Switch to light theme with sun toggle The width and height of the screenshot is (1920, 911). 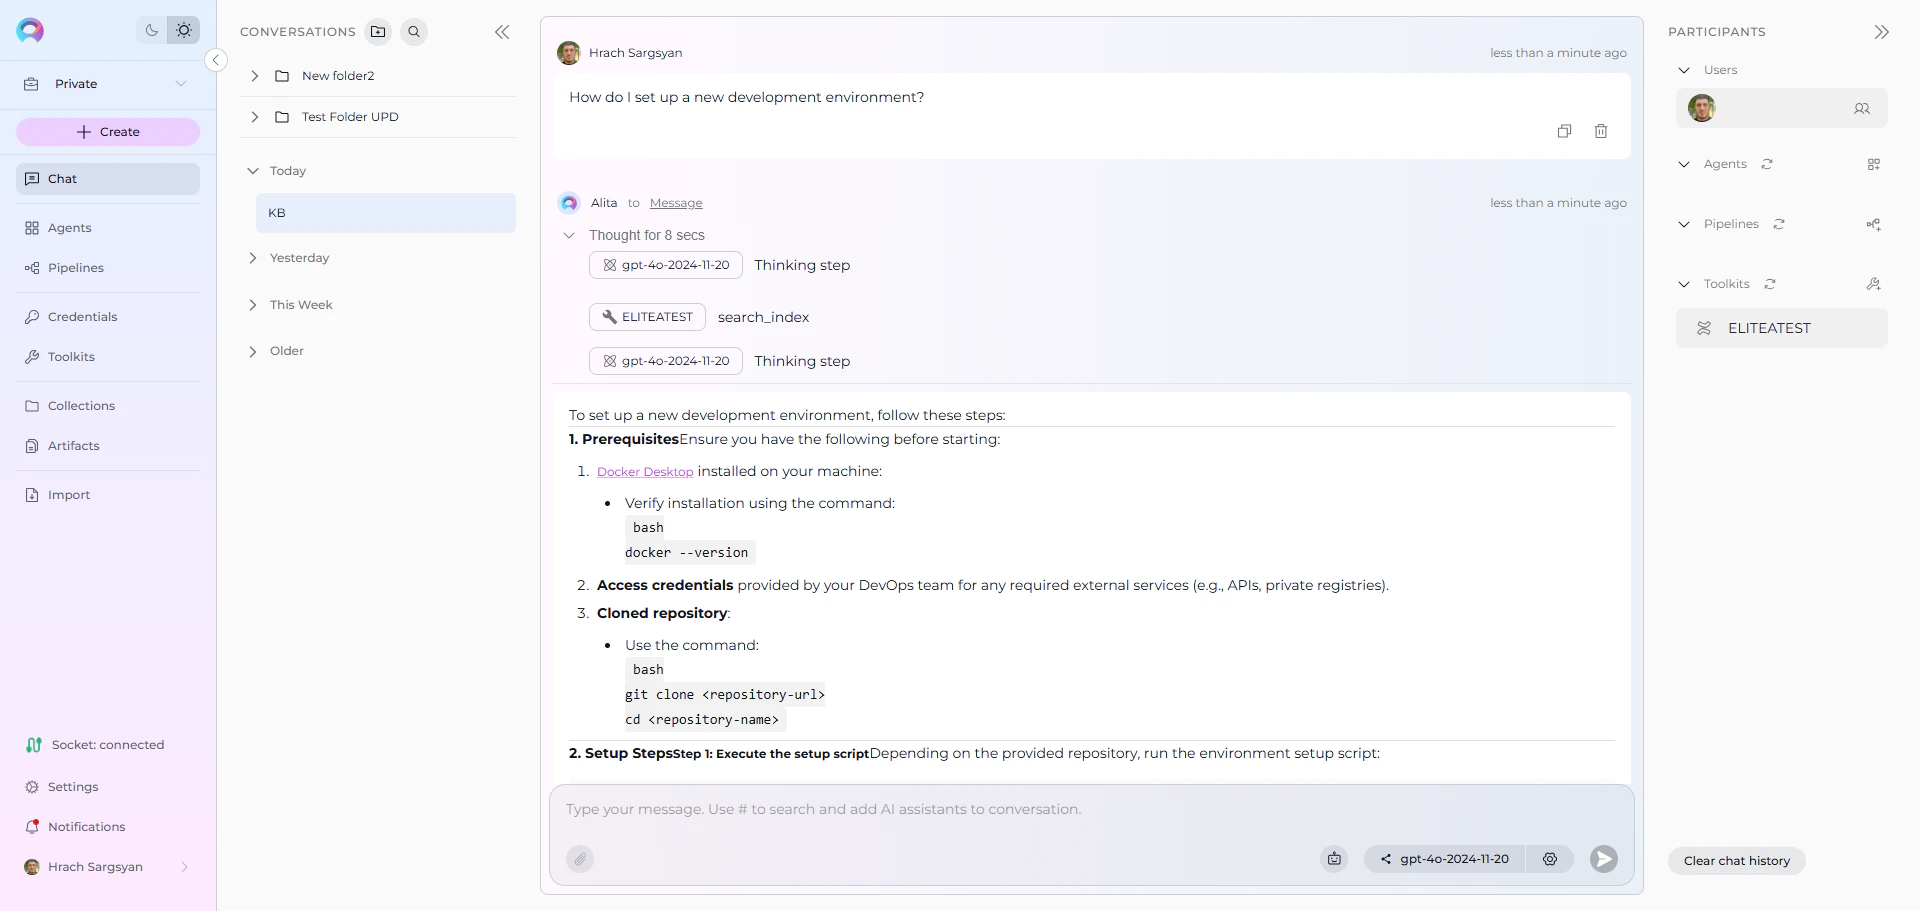pyautogui.click(x=184, y=30)
